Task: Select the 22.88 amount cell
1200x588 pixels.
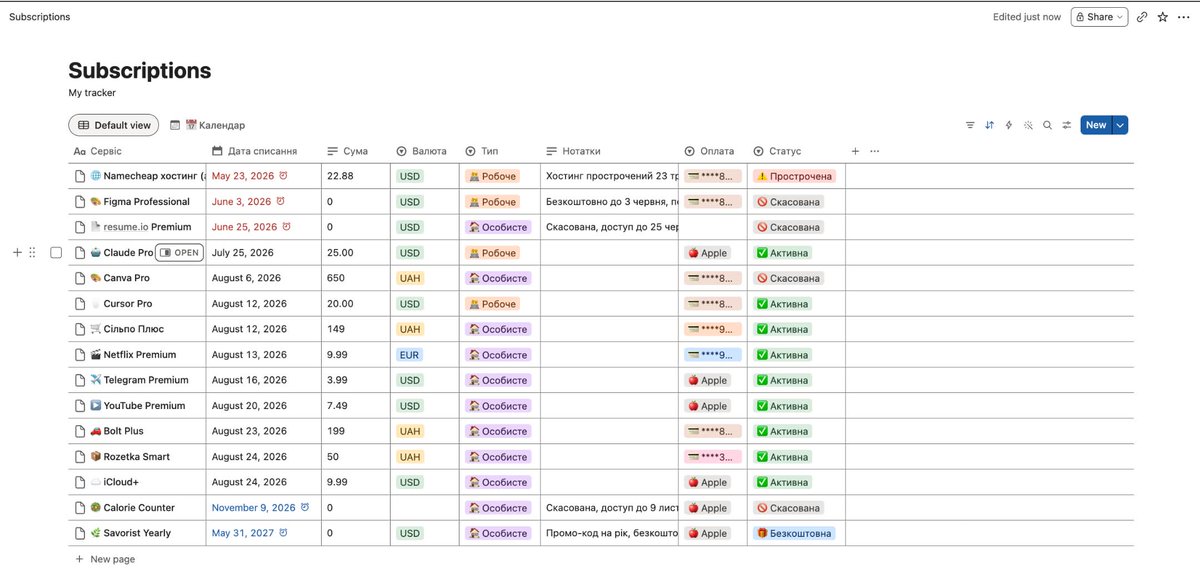Action: coord(355,176)
